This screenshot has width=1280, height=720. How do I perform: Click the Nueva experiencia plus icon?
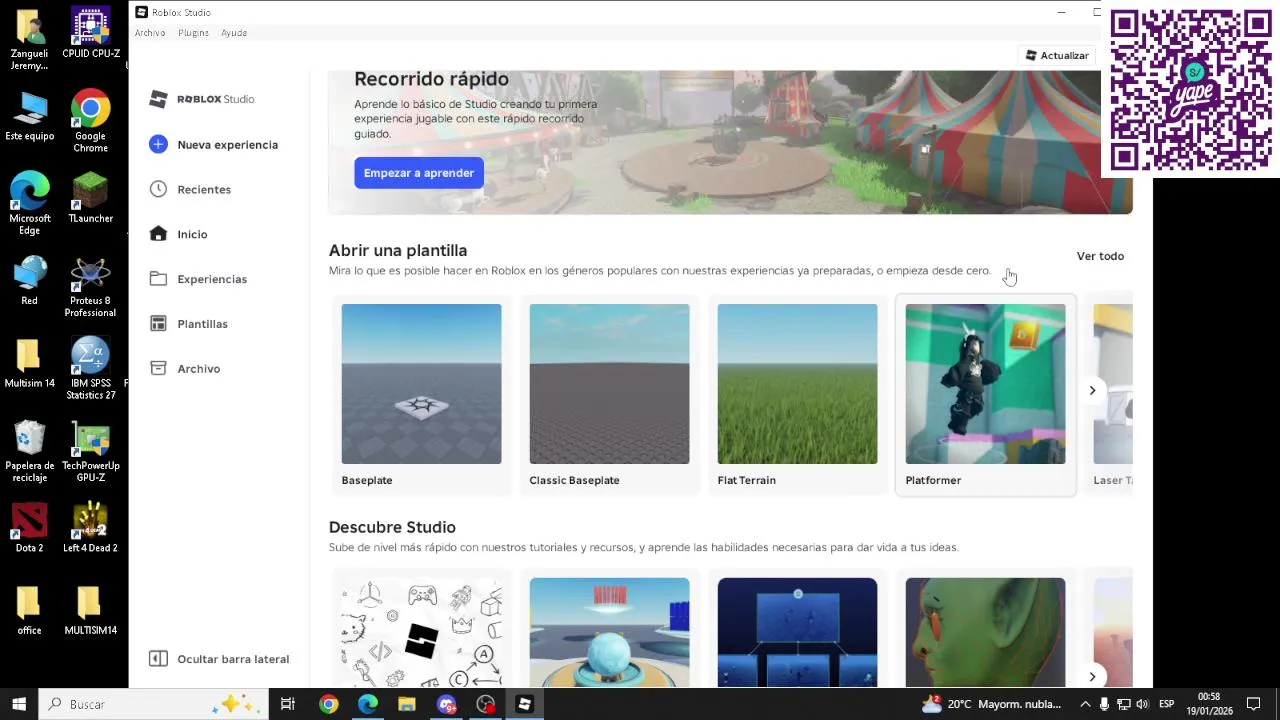(x=158, y=144)
